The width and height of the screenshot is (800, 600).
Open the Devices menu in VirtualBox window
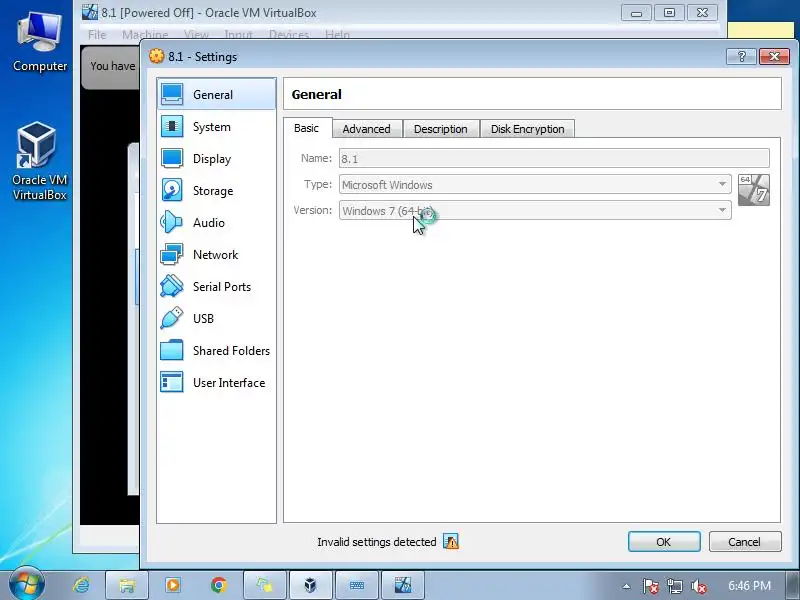[289, 35]
